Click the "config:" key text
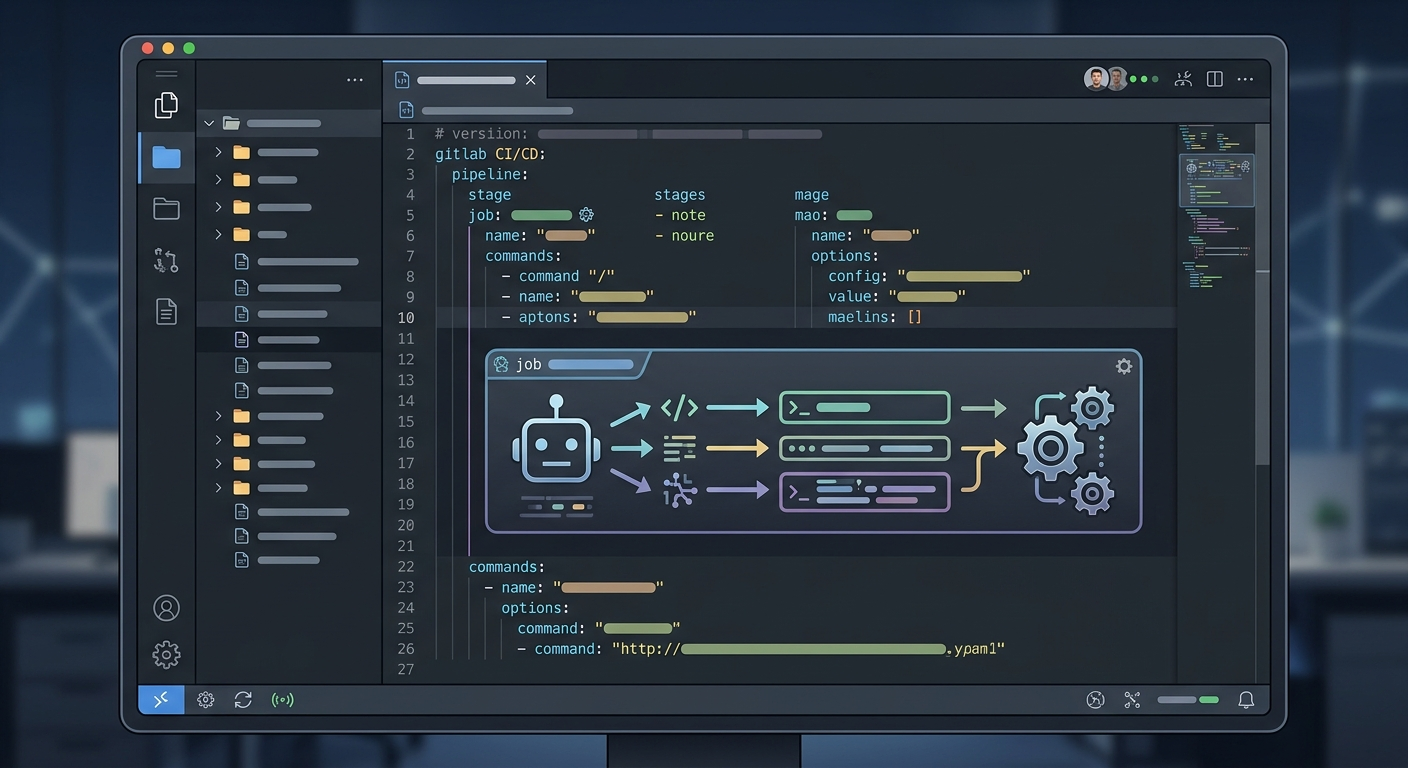This screenshot has width=1408, height=768. (858, 276)
